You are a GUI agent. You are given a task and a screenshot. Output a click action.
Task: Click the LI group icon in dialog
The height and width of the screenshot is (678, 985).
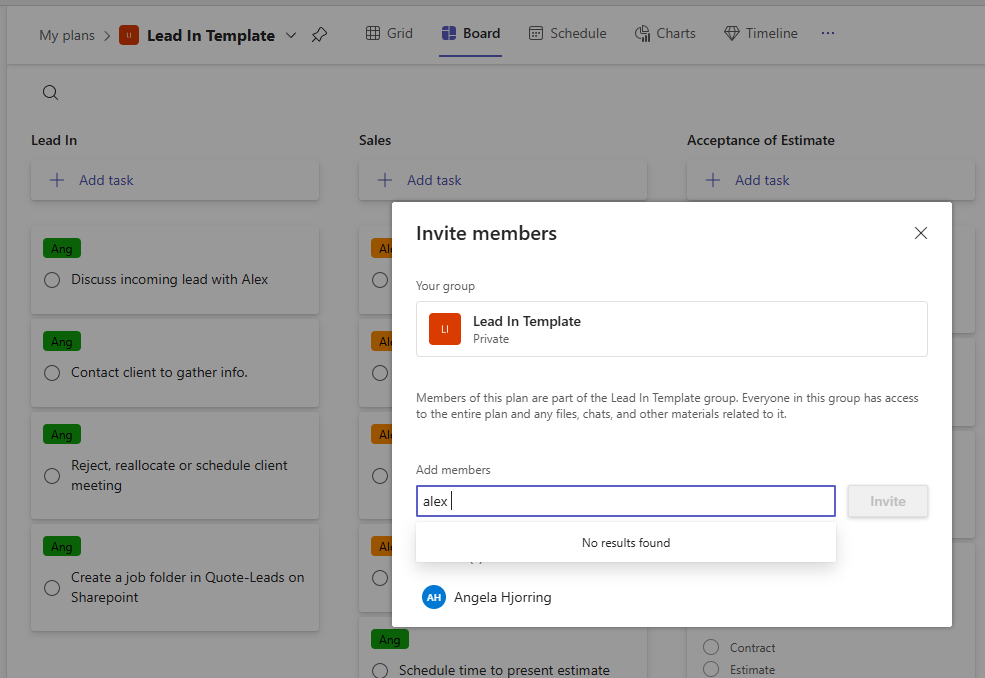(x=445, y=329)
